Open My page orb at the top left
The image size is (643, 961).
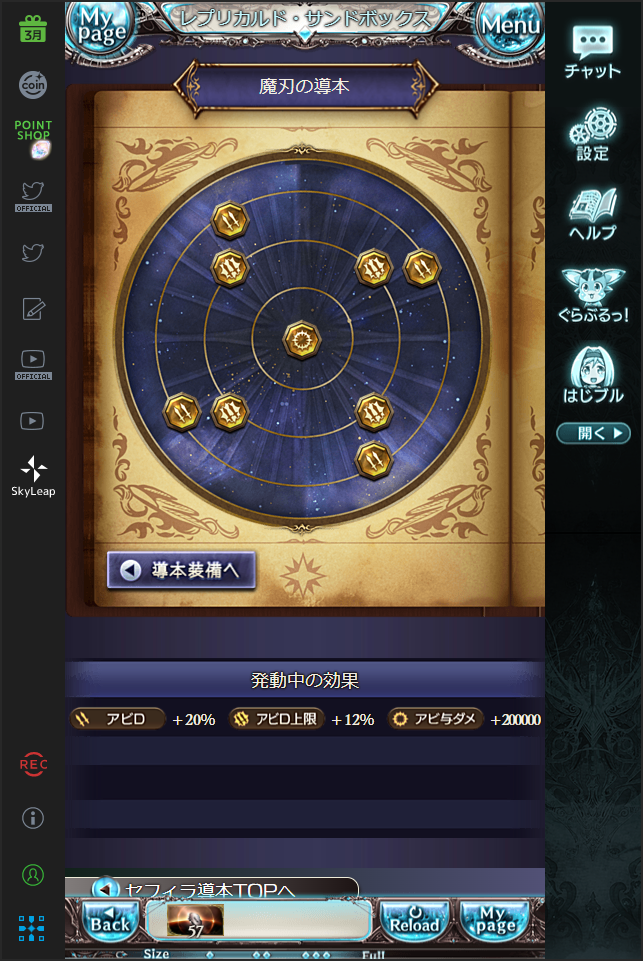click(x=101, y=28)
